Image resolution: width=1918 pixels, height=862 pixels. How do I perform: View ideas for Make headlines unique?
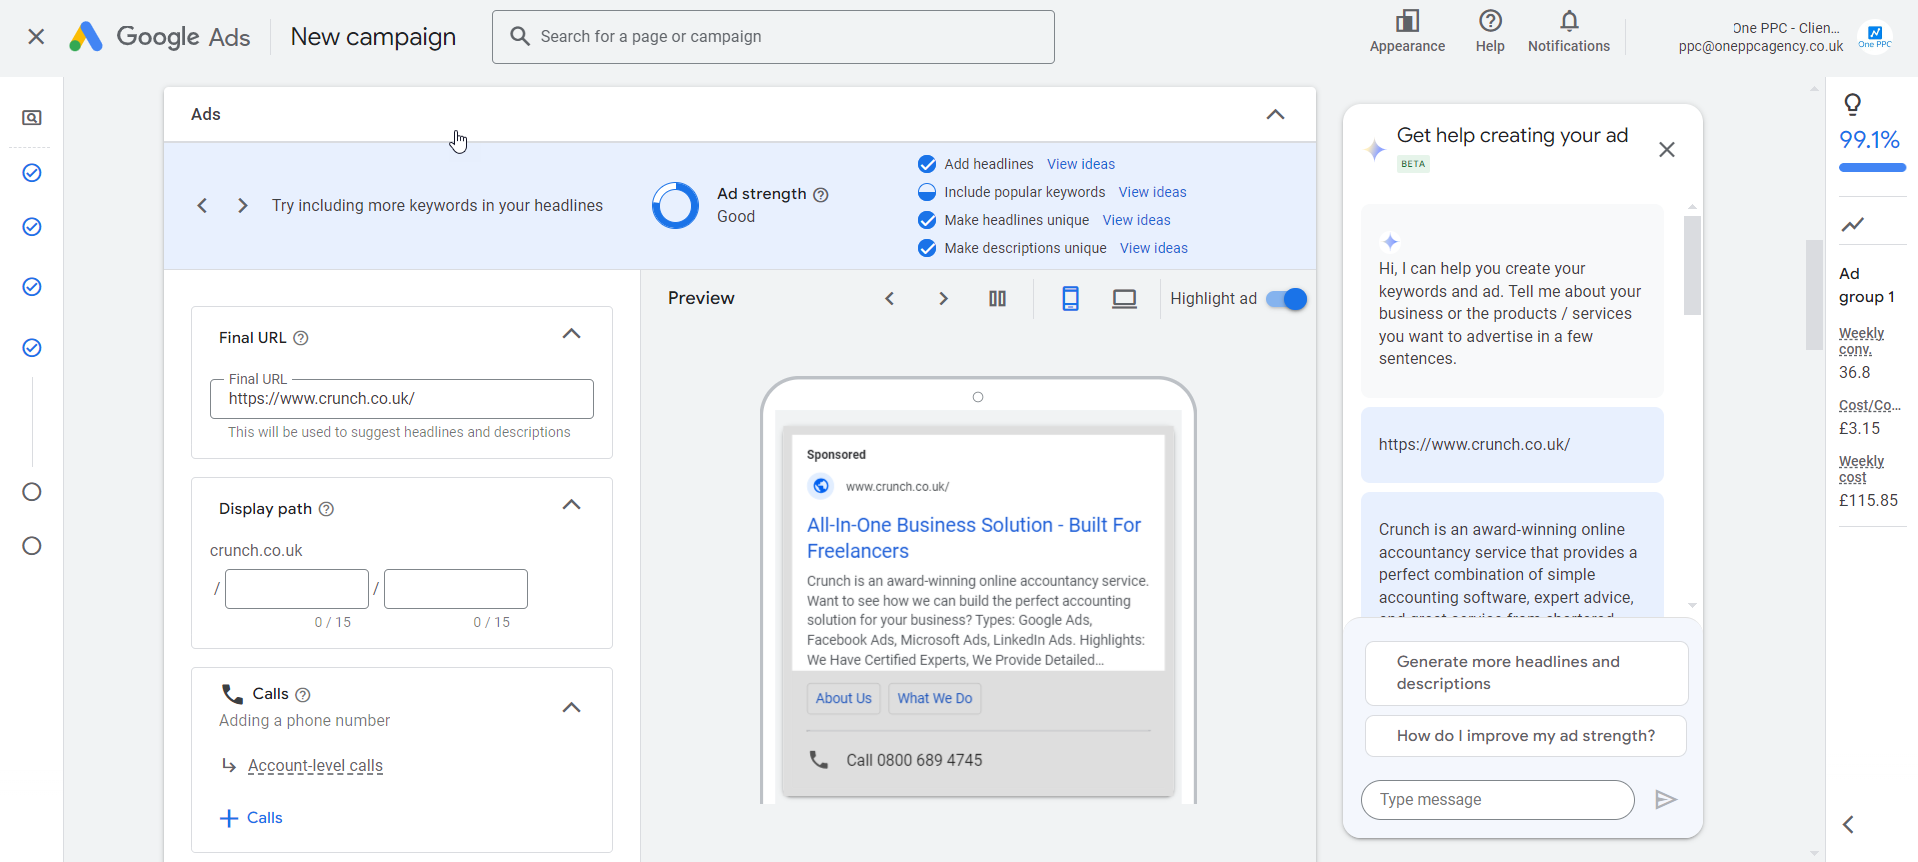tap(1137, 220)
